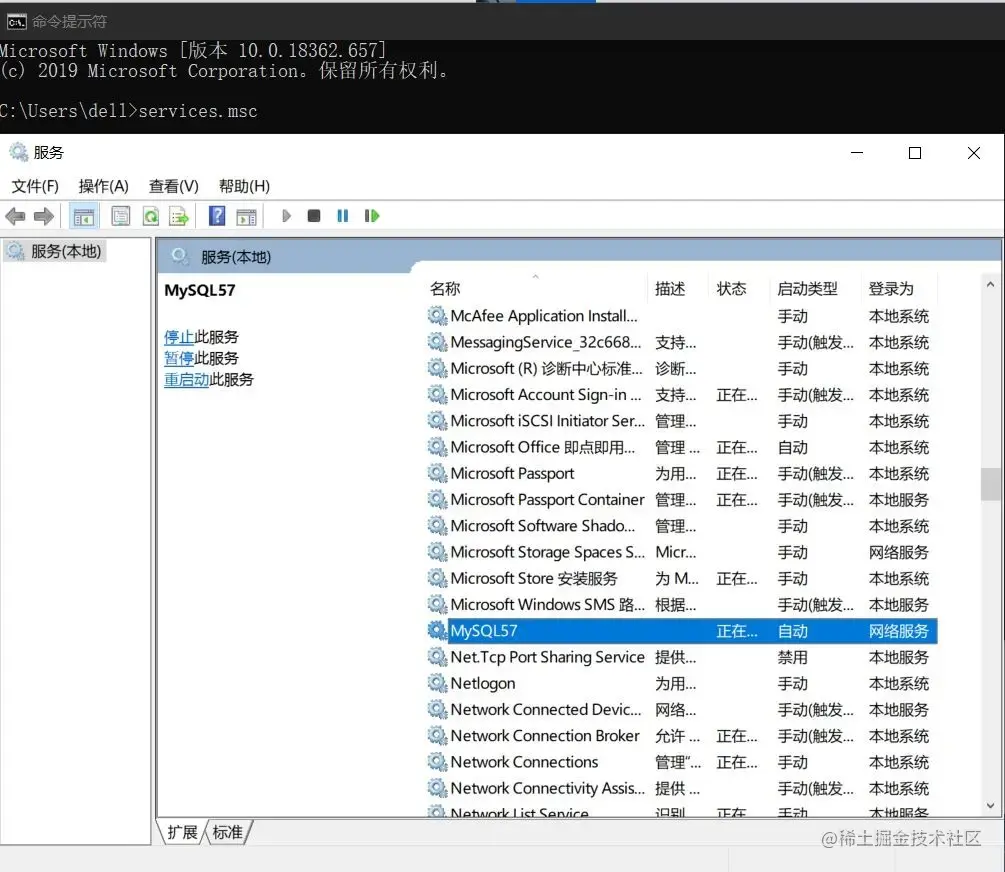Select the Microsoft Passport service row
The image size is (1005, 872).
pos(682,473)
